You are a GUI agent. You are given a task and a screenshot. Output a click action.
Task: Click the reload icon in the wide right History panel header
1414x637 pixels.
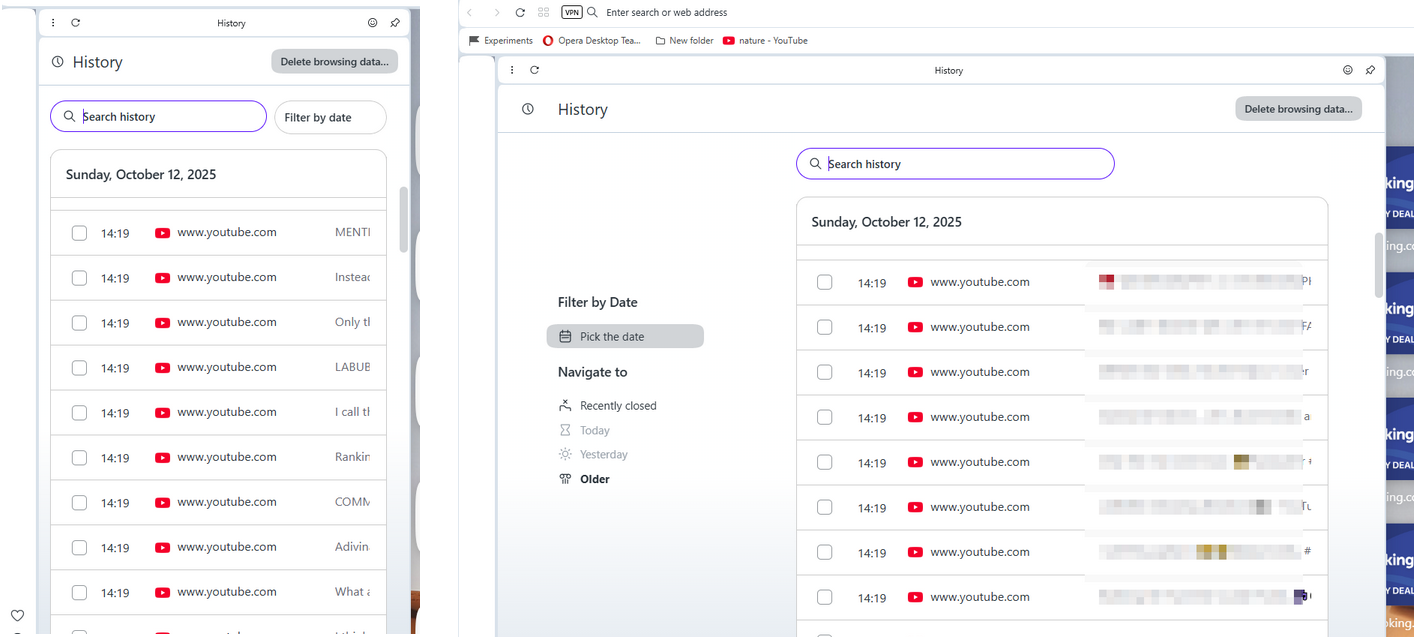click(x=535, y=70)
